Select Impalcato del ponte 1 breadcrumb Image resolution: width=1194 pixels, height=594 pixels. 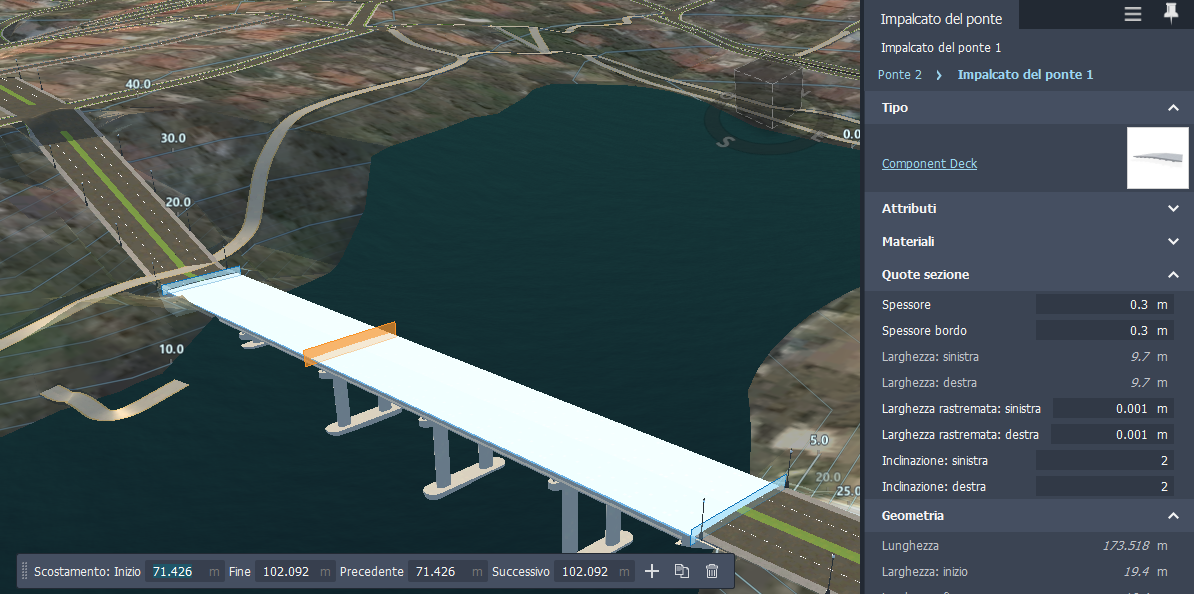click(1025, 75)
